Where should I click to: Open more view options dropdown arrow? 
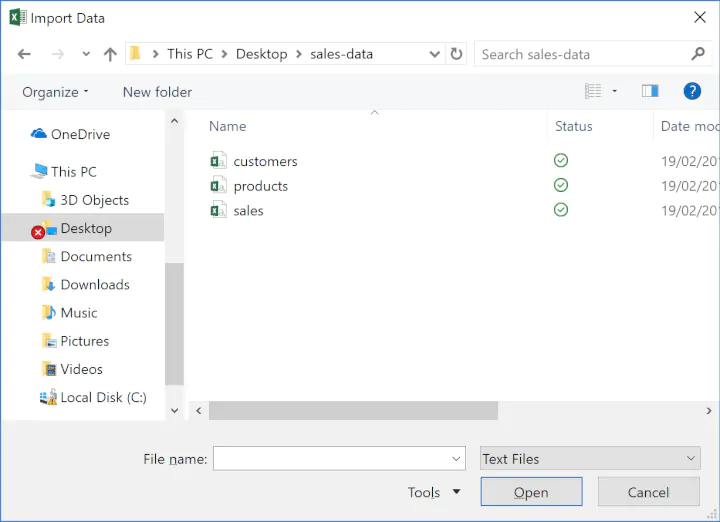click(x=614, y=91)
